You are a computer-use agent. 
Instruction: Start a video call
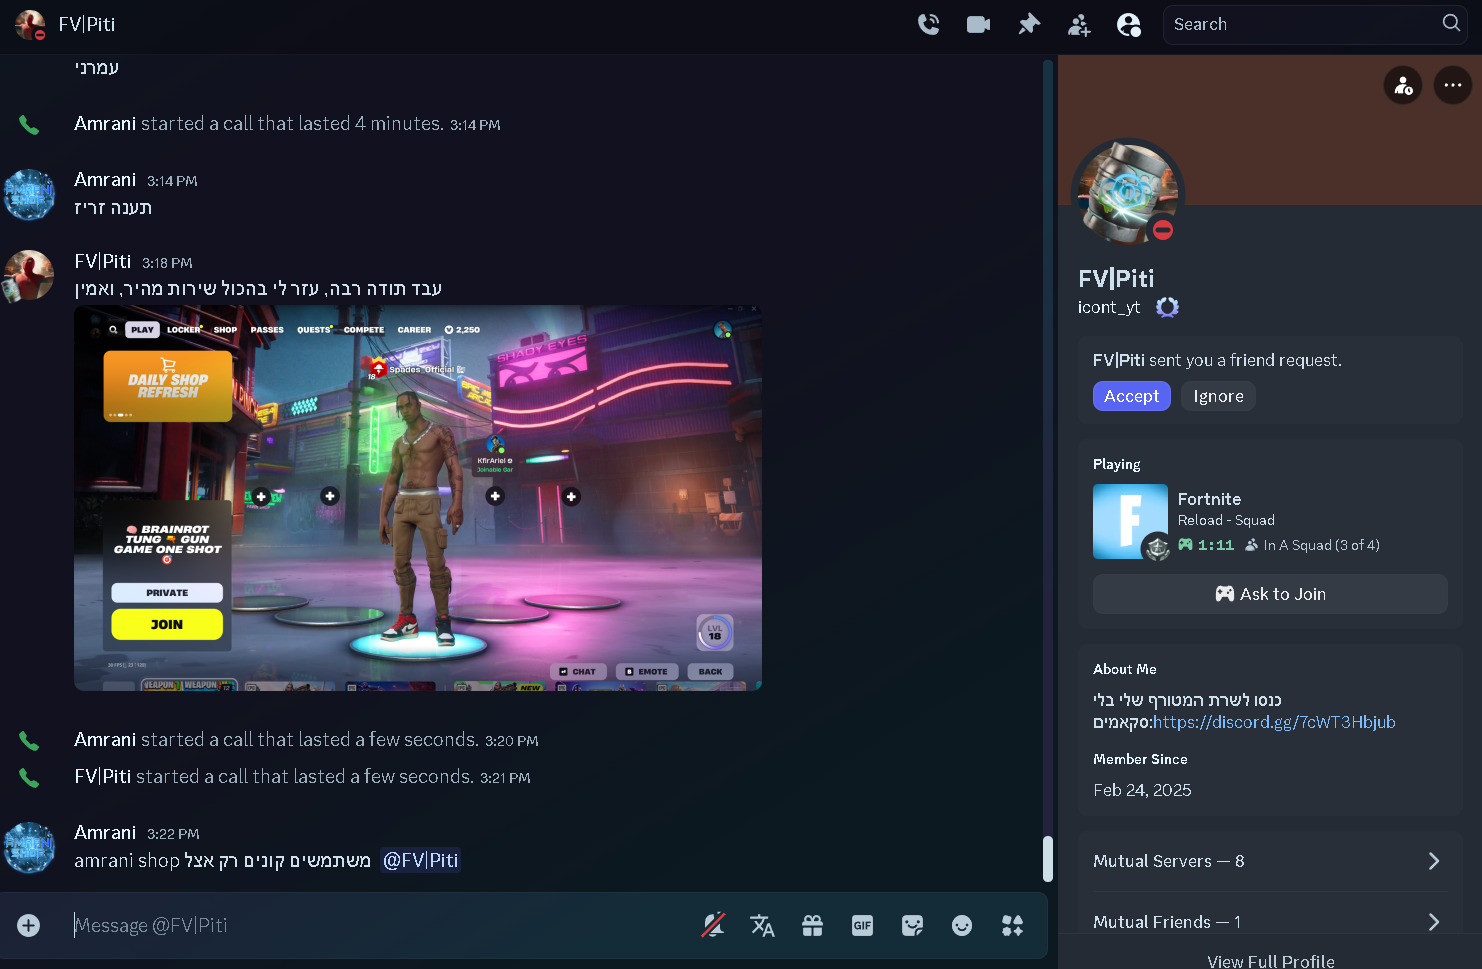tap(979, 25)
